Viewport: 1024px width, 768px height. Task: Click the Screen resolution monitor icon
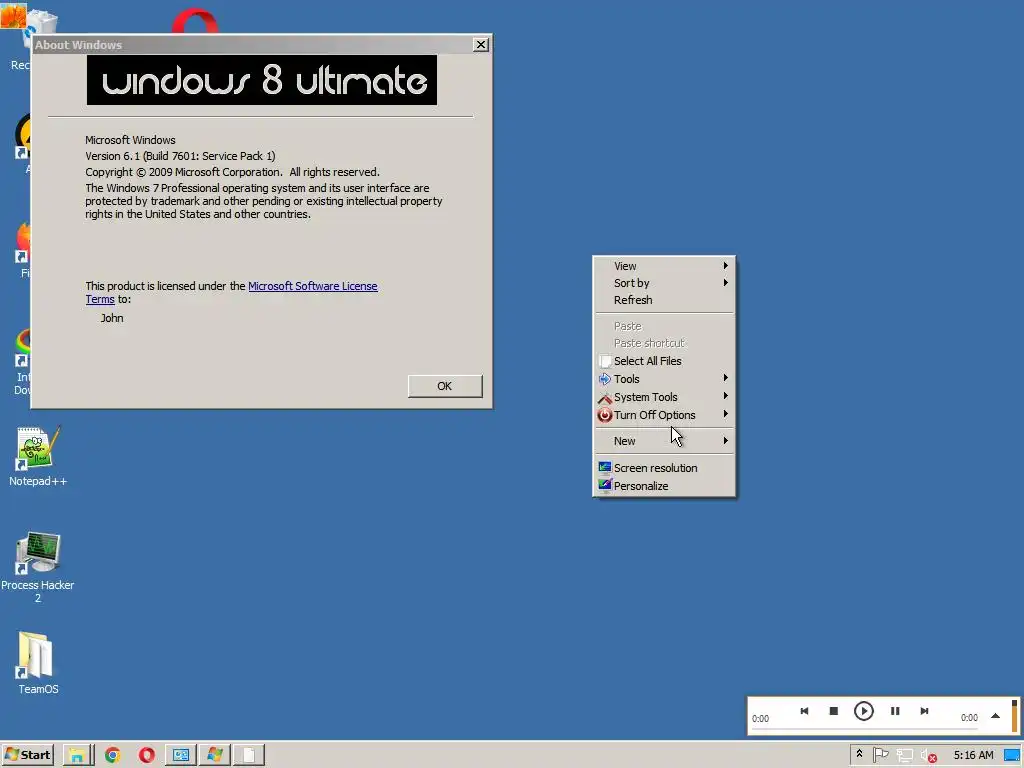(605, 468)
